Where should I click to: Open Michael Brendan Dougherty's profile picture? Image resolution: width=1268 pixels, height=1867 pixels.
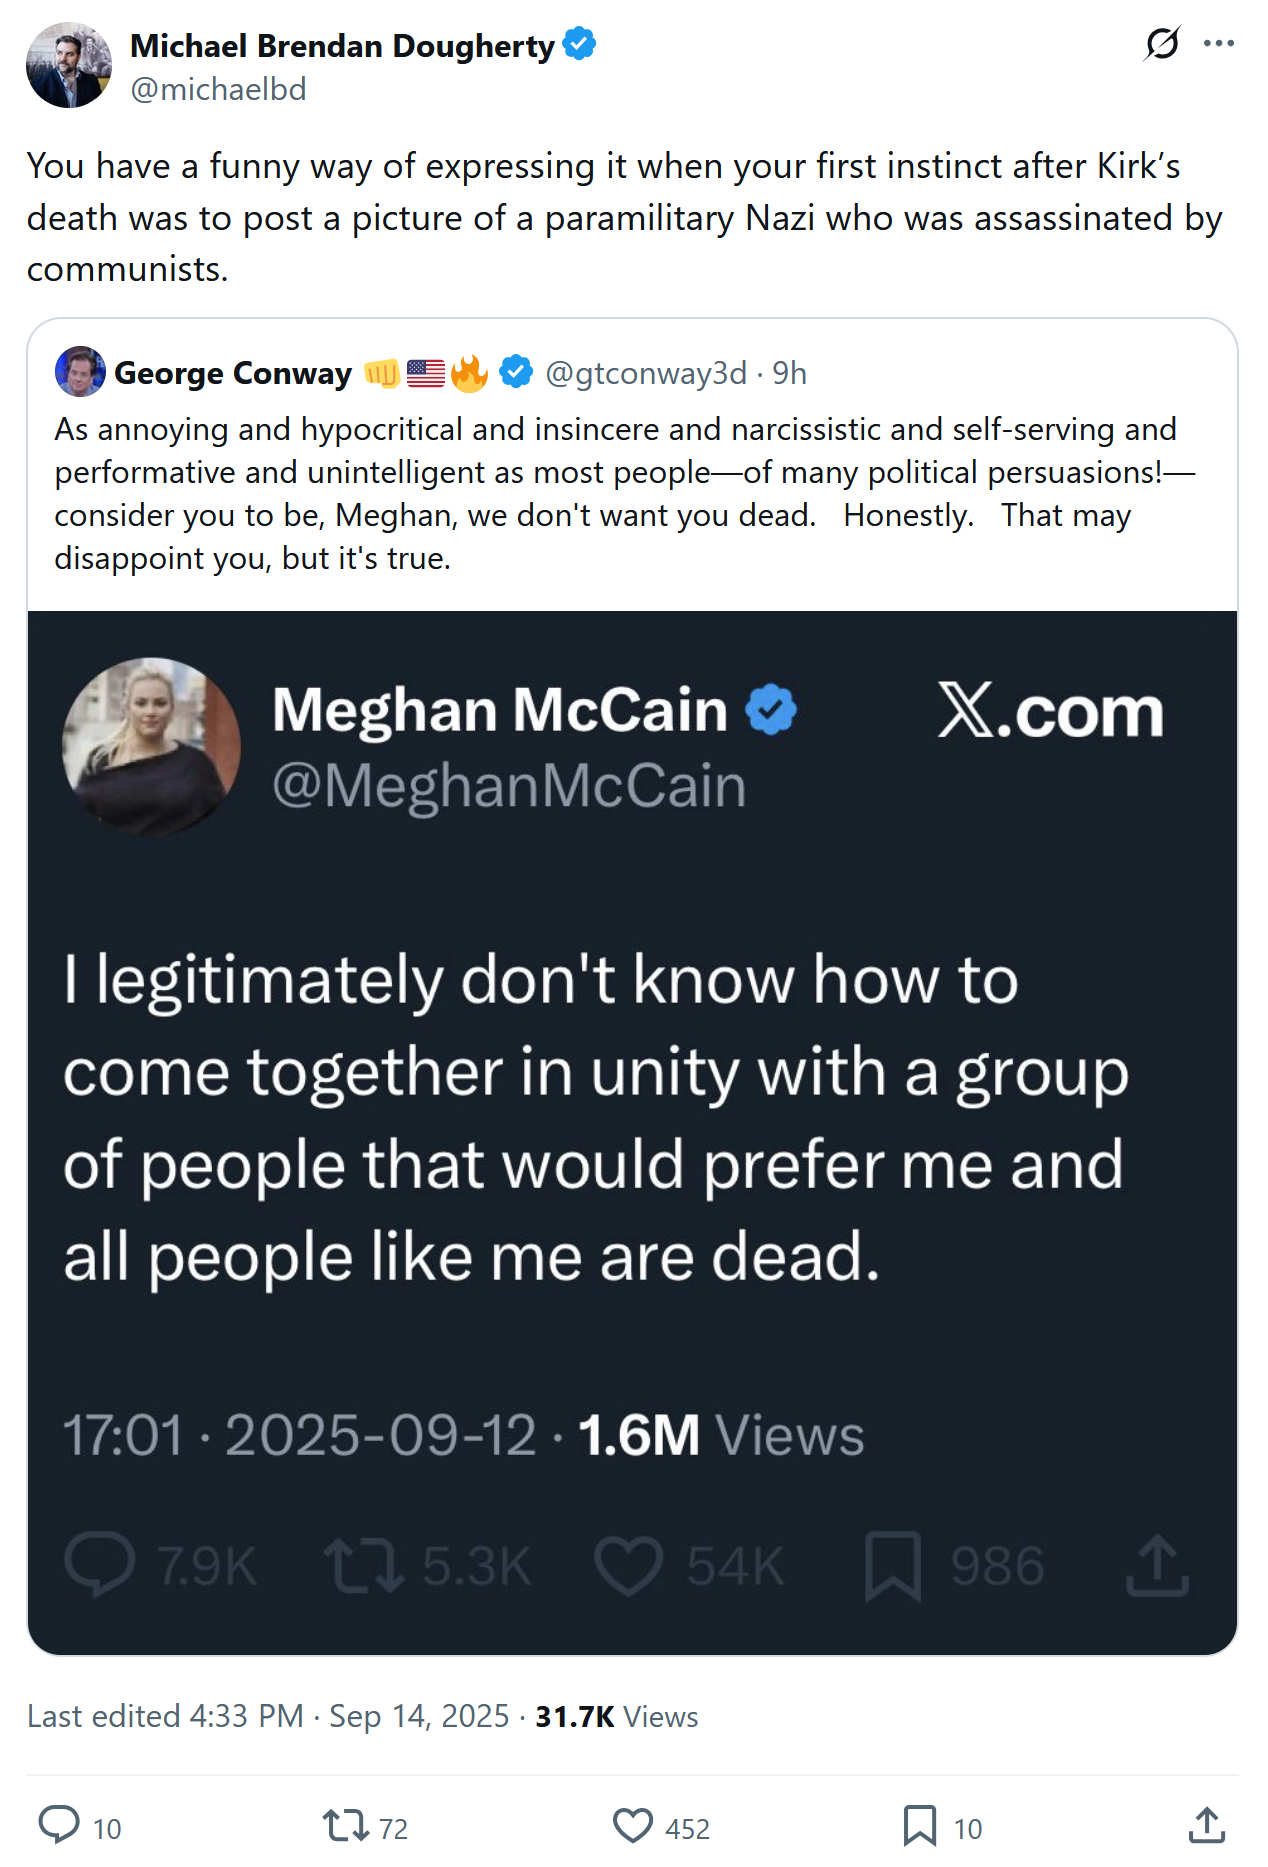69,66
